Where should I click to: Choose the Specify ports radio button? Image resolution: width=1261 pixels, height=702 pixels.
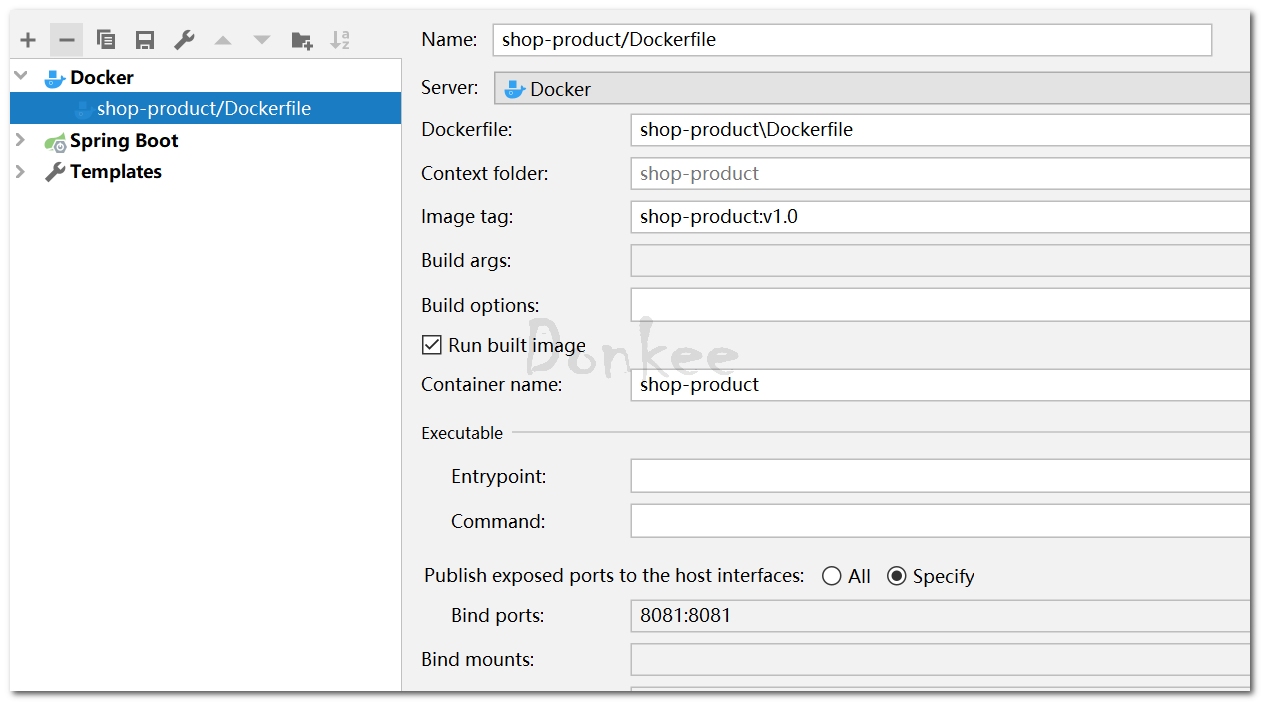coord(897,576)
